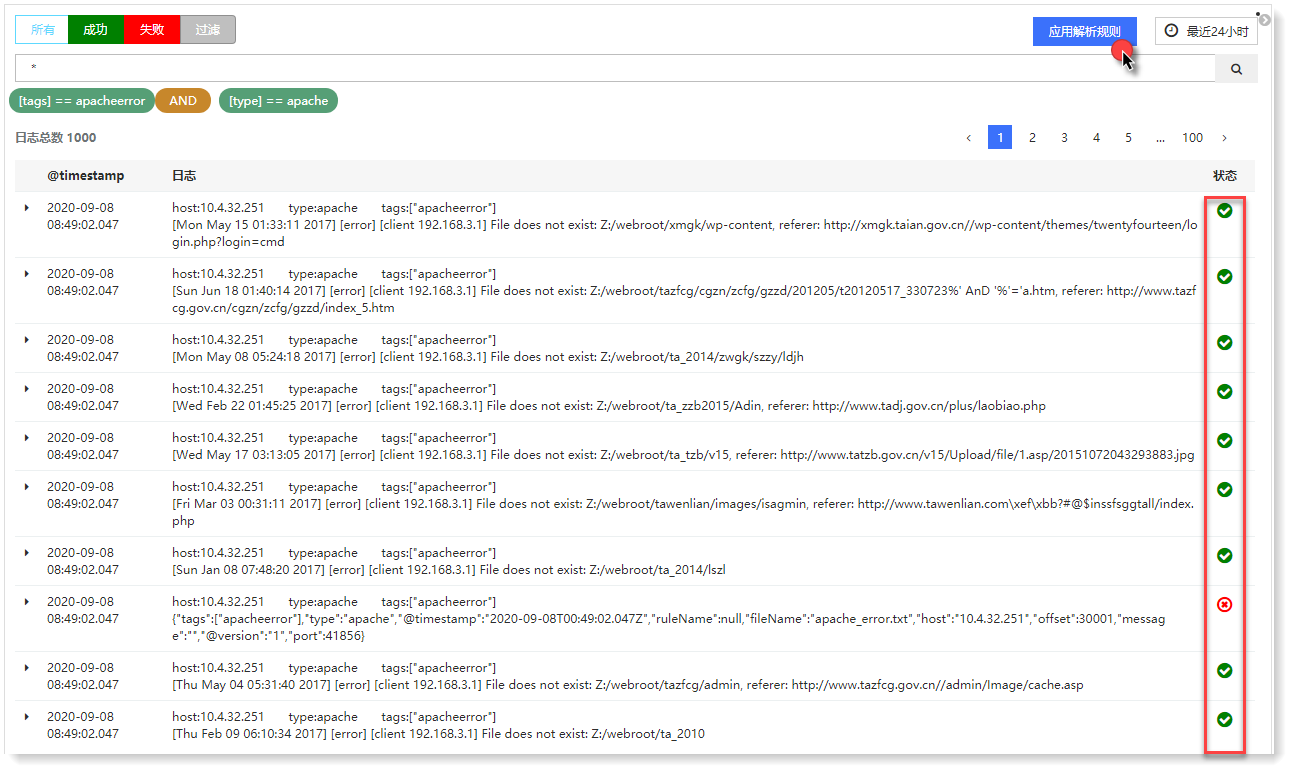Click the 日志 column header
This screenshot has height=774, width=1294.
pos(184,176)
